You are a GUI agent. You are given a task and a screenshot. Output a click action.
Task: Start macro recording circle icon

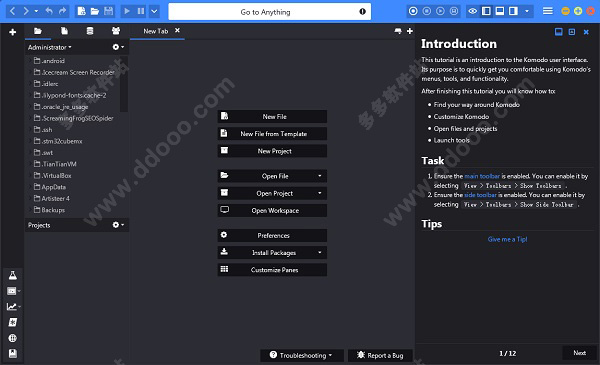pyautogui.click(x=413, y=11)
